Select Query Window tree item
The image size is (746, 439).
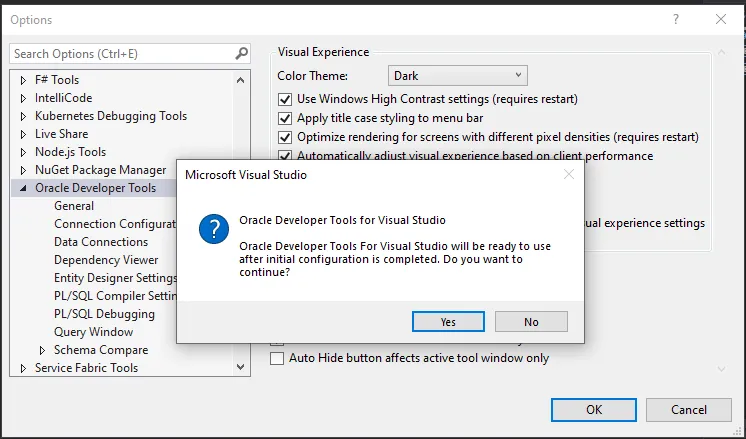pyautogui.click(x=93, y=332)
